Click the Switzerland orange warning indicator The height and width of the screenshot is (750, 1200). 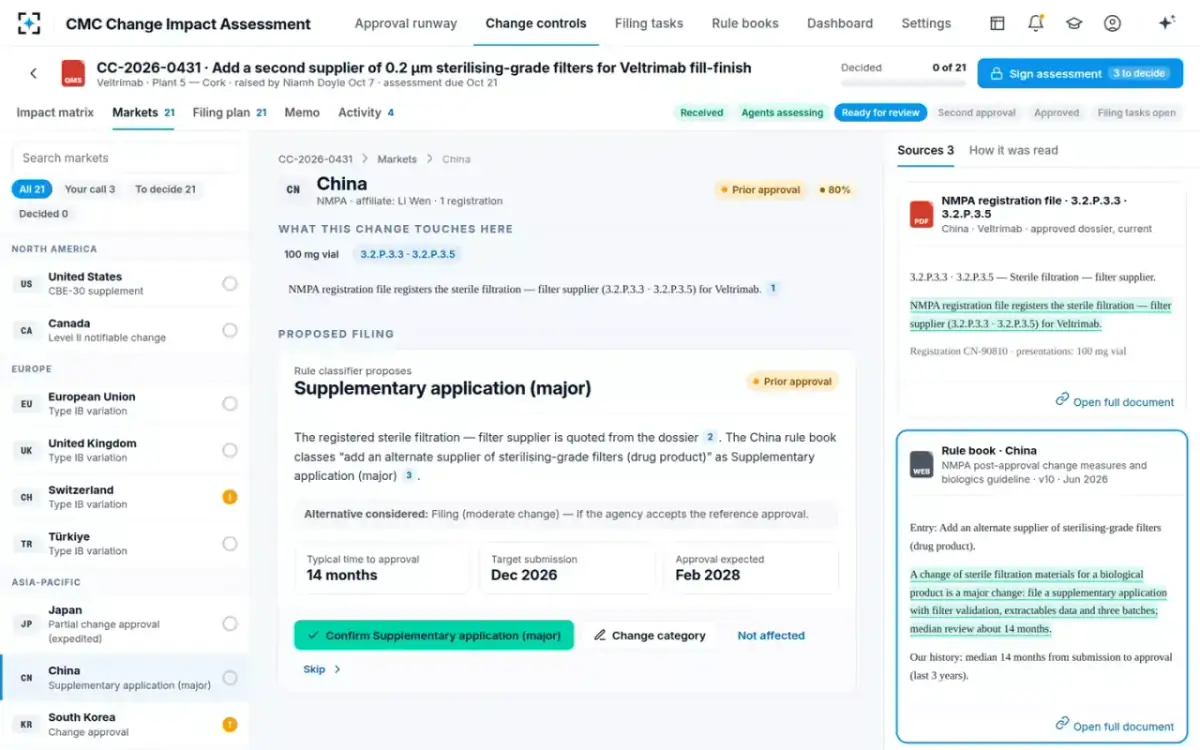(230, 497)
